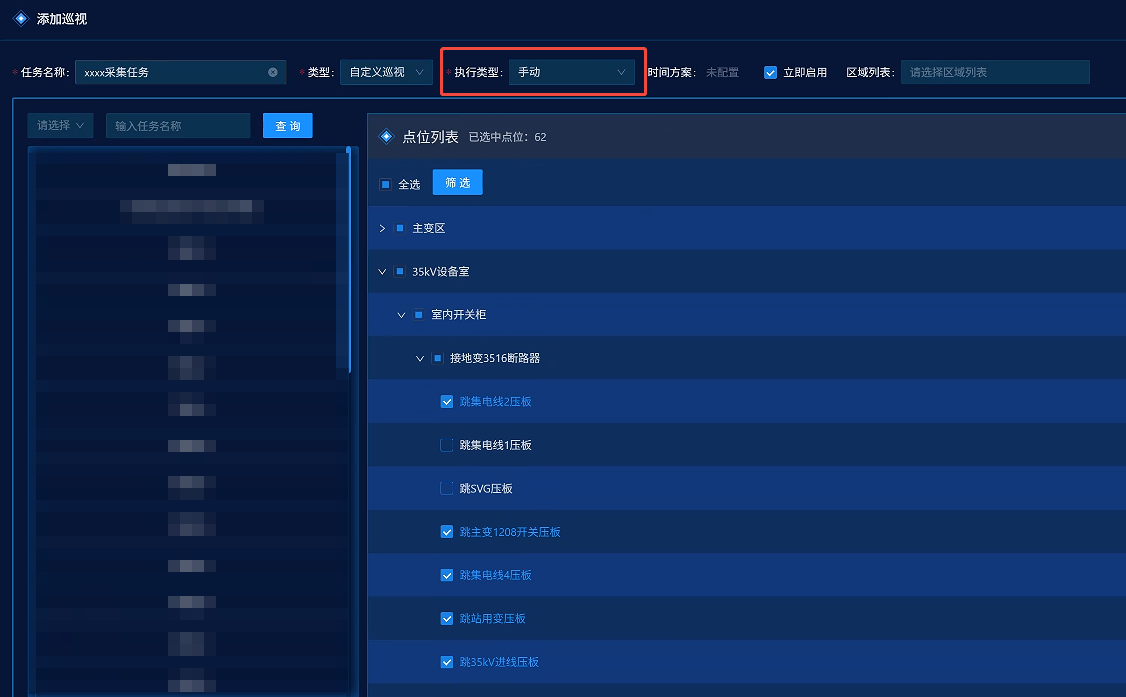Click the task list vertical scrollbar
This screenshot has height=697, width=1126.
(349, 260)
